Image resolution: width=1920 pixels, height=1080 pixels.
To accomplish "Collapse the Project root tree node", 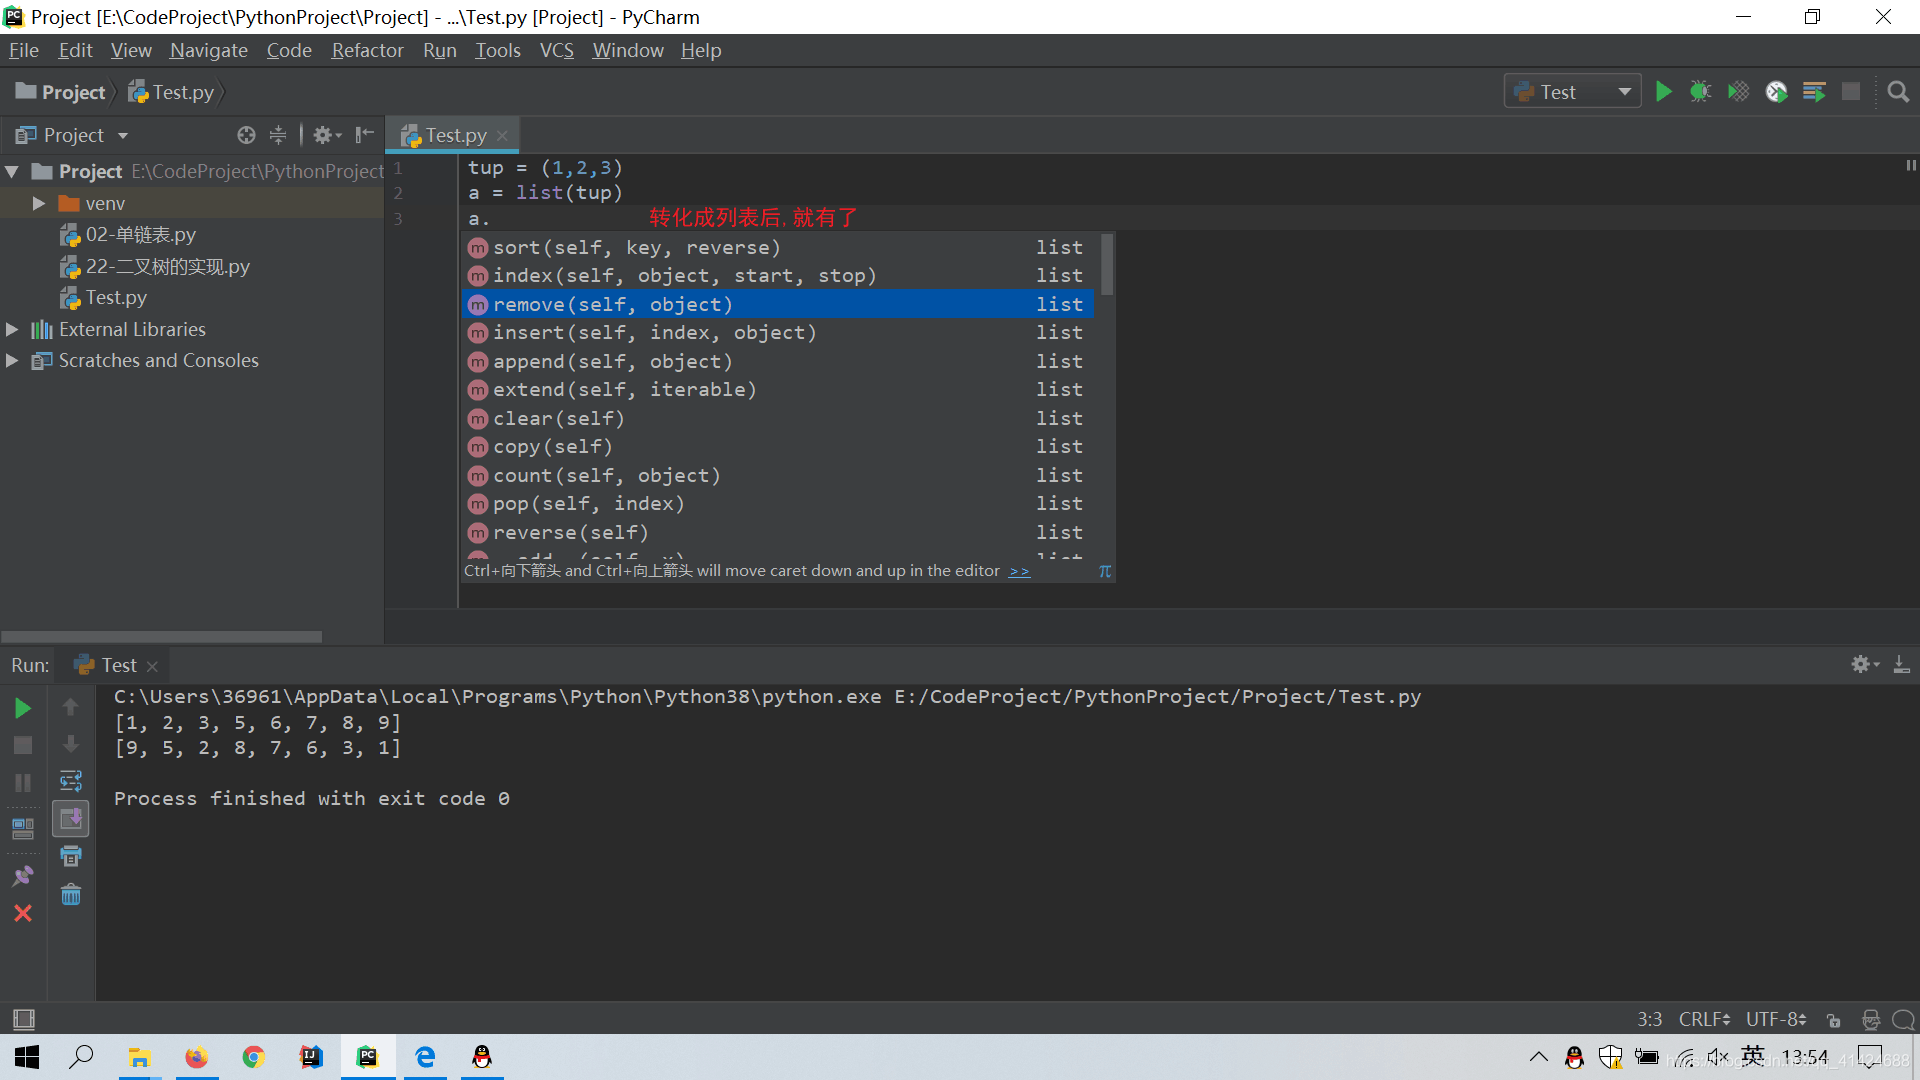I will click(x=12, y=172).
